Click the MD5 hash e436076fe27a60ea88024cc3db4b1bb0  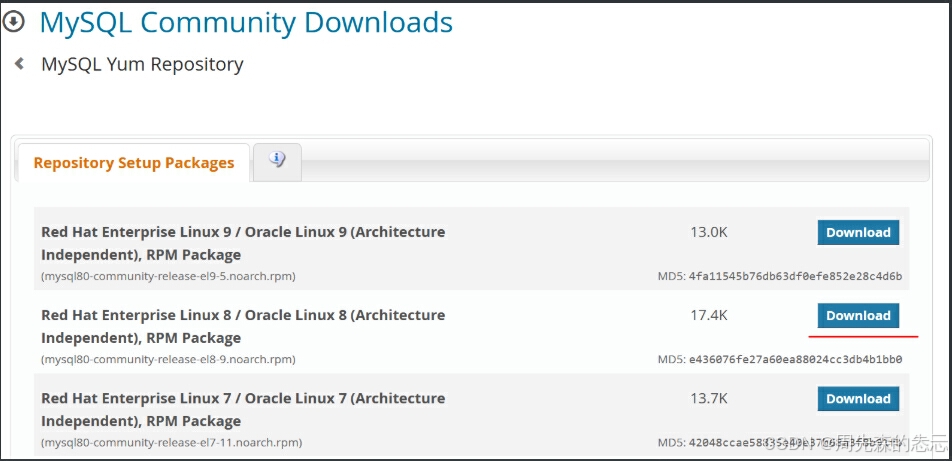coord(795,360)
